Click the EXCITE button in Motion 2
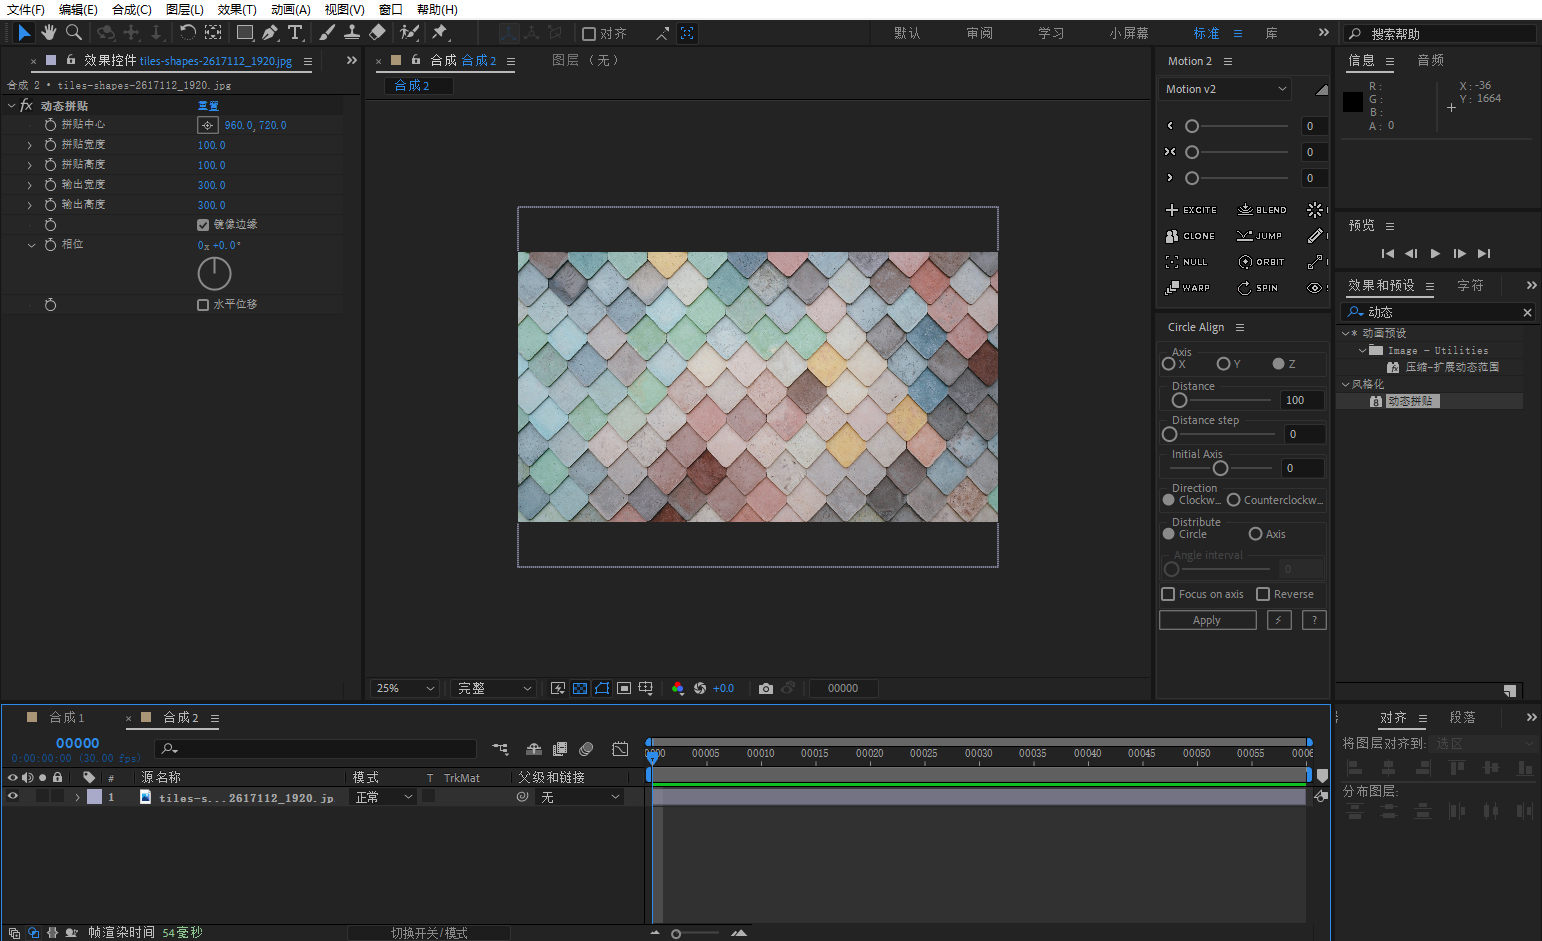The image size is (1542, 941). [x=1191, y=210]
